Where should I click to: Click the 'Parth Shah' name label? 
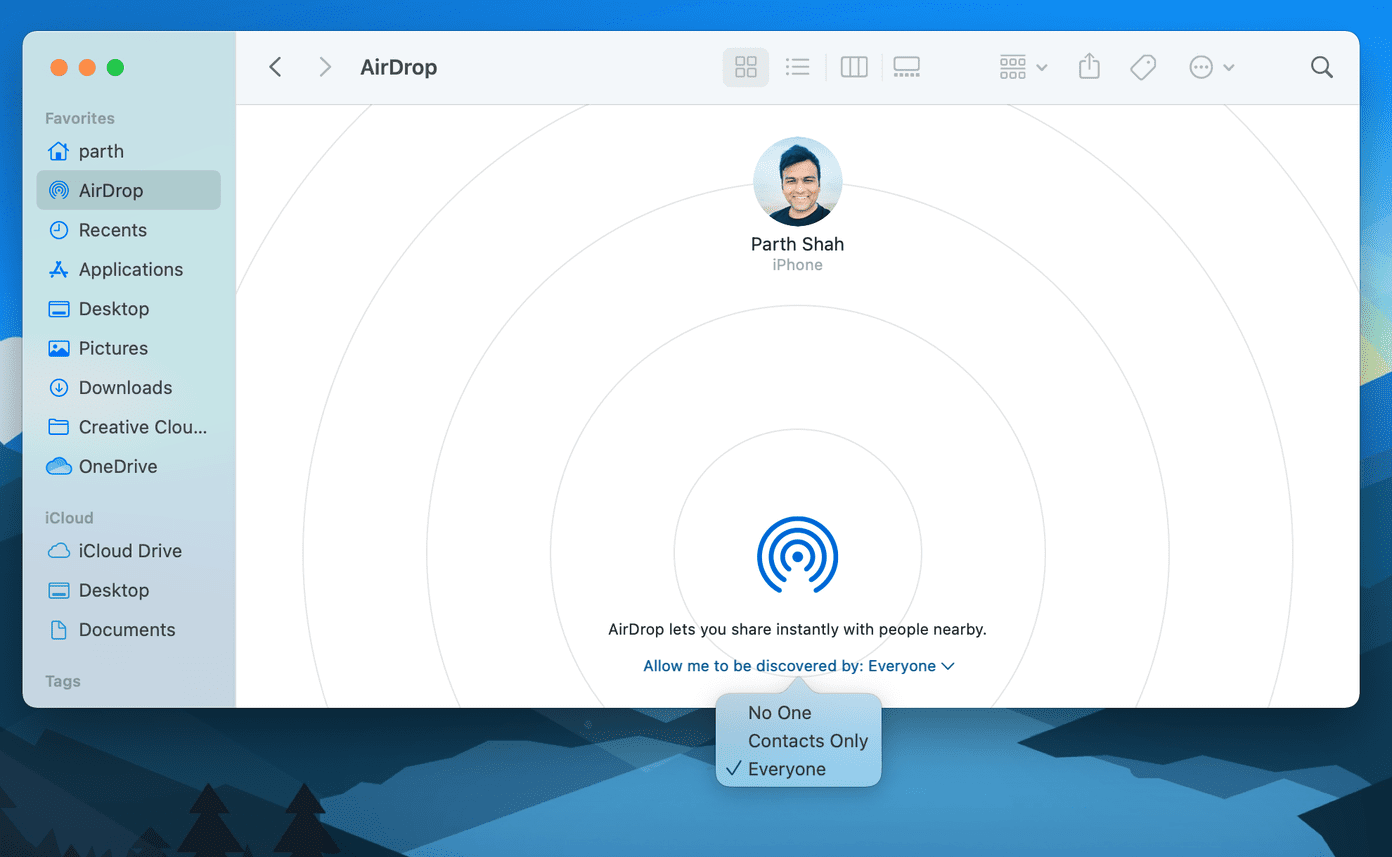(797, 244)
